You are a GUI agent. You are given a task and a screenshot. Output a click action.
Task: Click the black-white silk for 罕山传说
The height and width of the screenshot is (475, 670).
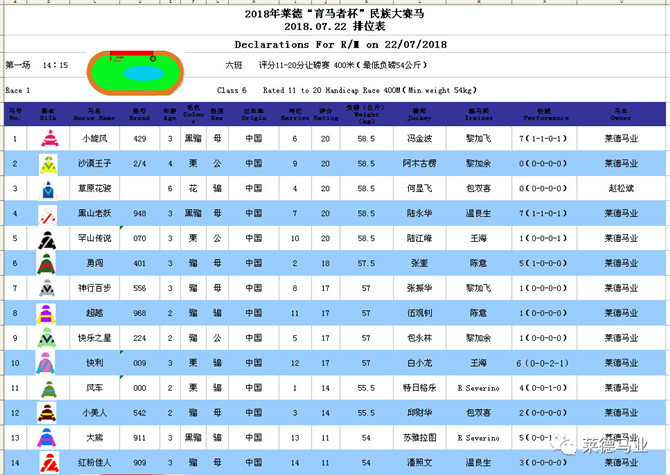(x=47, y=240)
